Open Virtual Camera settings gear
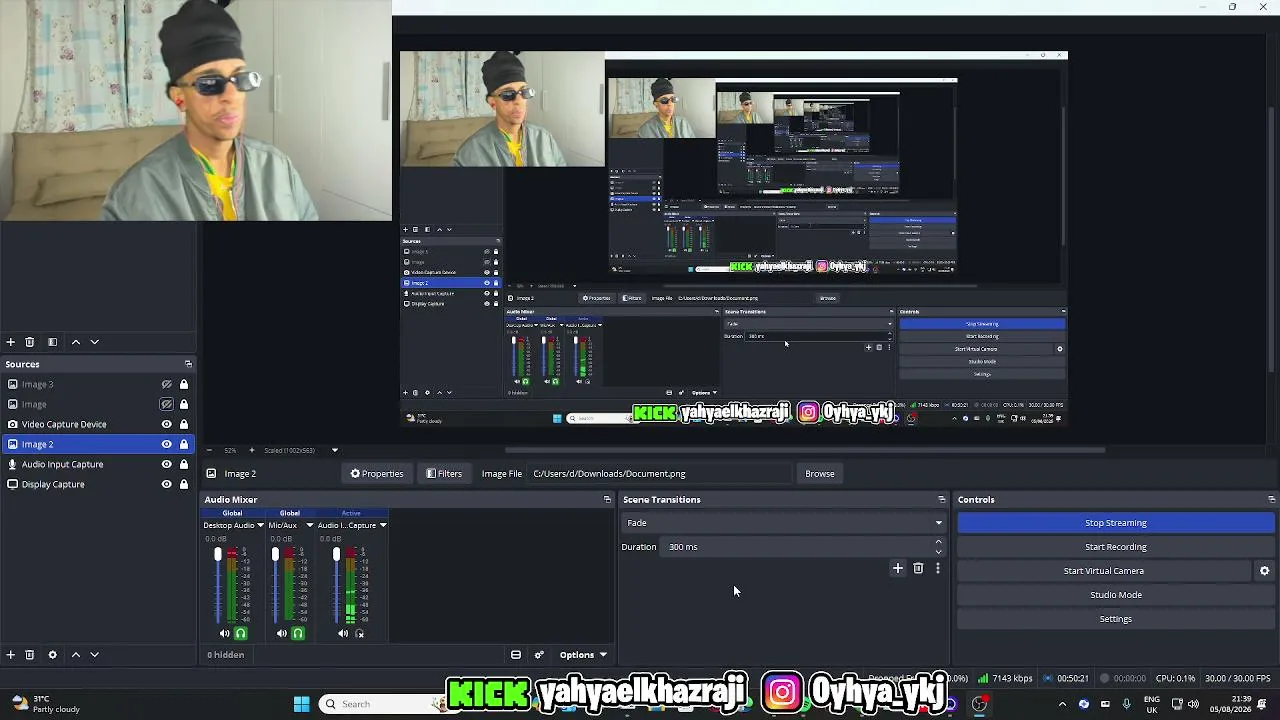This screenshot has height=720, width=1280. (1264, 571)
